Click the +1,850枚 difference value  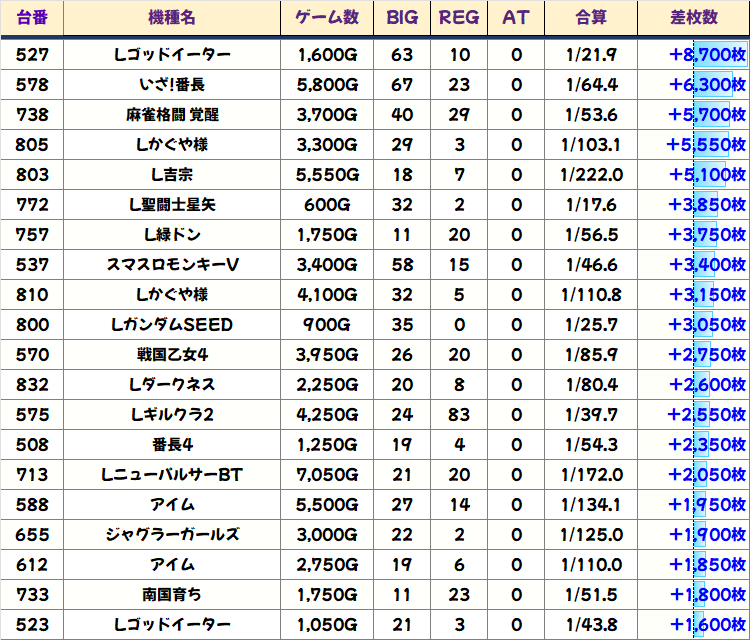point(707,565)
